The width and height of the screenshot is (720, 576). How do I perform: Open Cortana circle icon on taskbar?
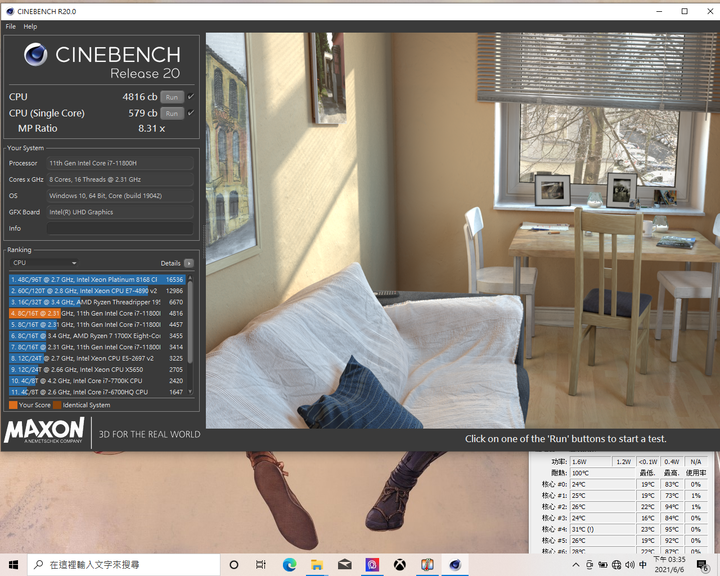pos(234,565)
